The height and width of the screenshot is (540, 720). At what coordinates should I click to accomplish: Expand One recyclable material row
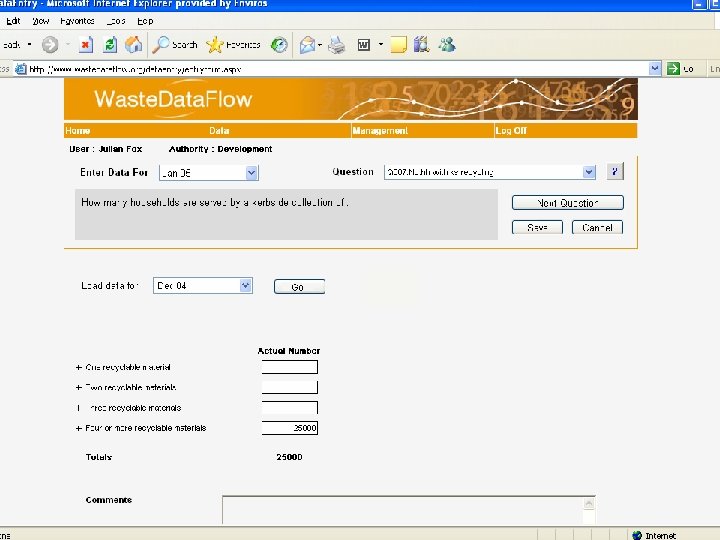click(79, 367)
